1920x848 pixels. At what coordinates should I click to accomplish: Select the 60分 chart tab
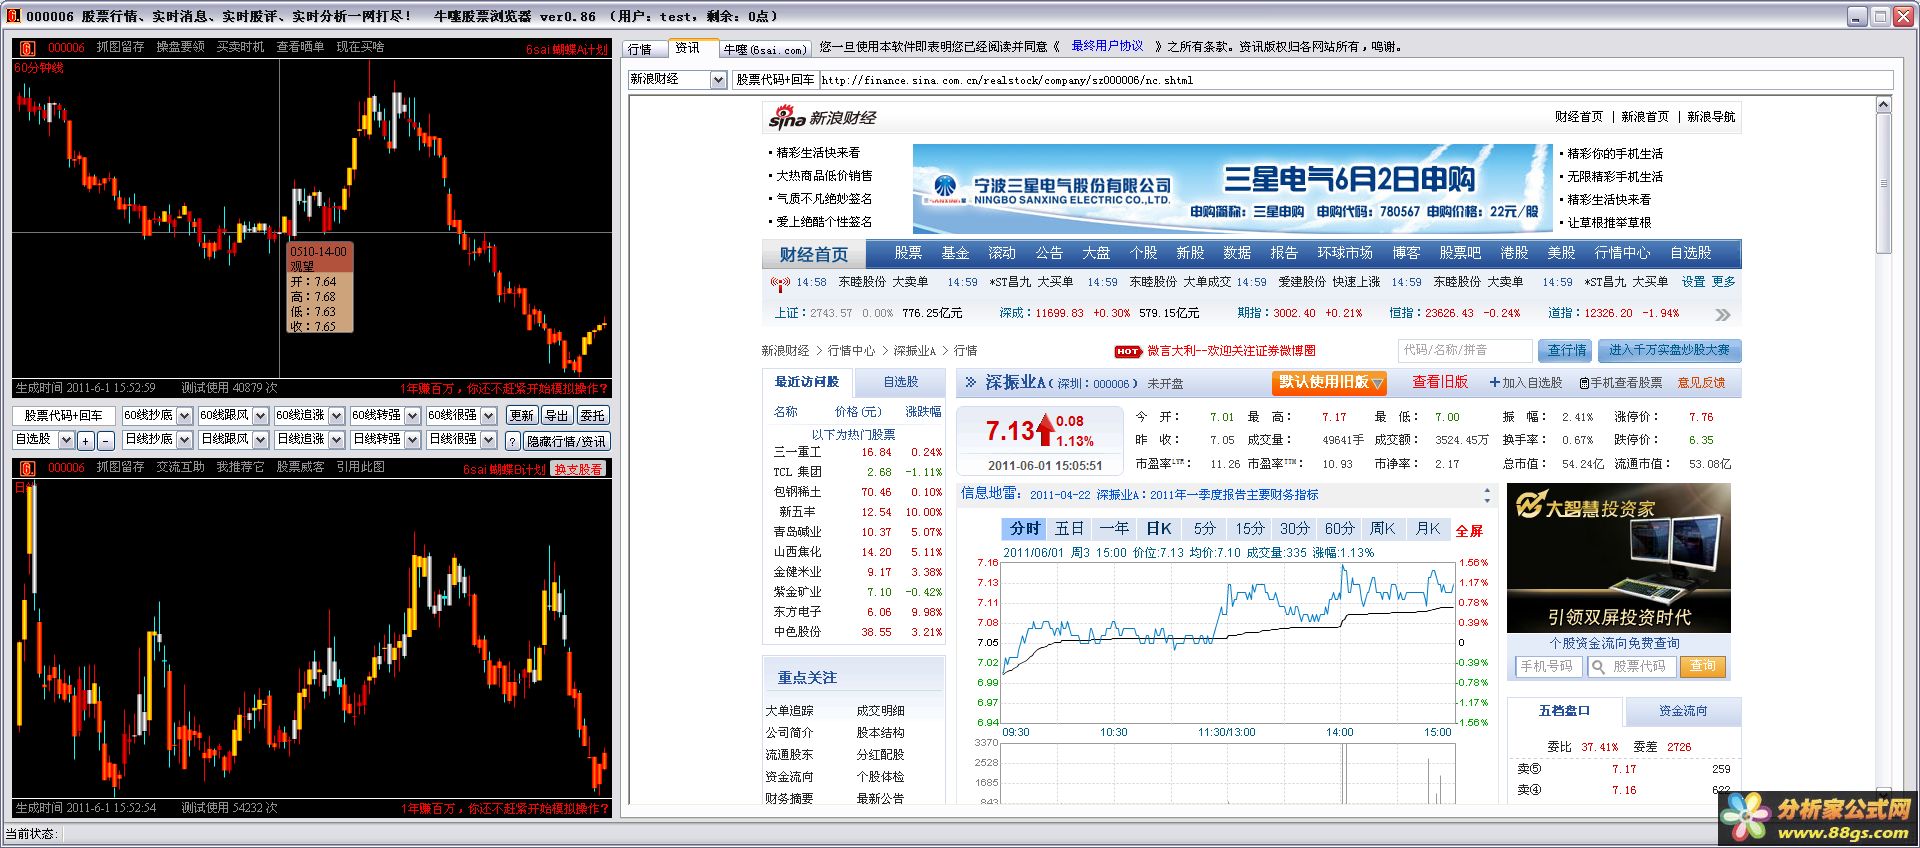coord(1339,529)
